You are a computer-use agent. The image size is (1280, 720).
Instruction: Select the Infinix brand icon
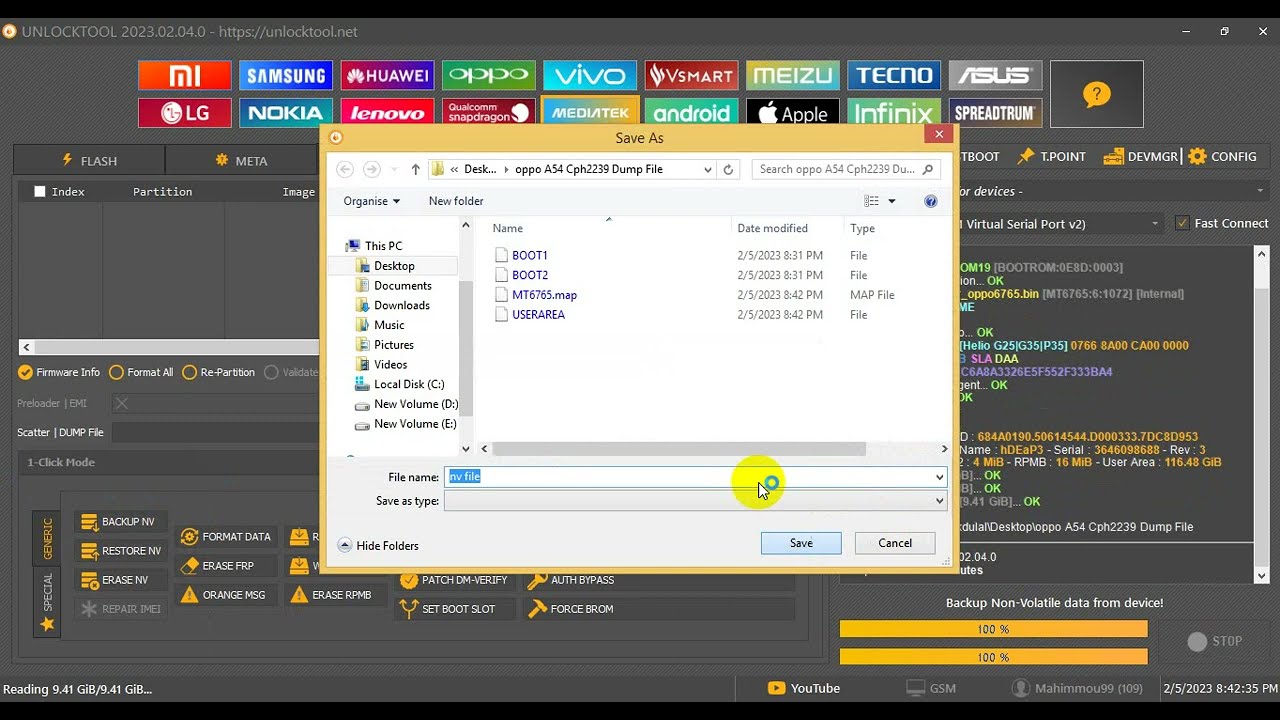(x=894, y=112)
